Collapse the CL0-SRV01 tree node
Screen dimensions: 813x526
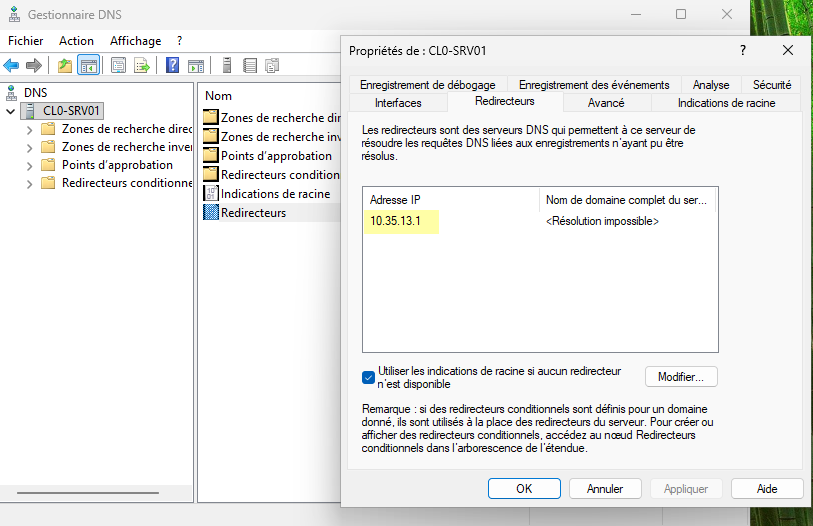pos(10,111)
